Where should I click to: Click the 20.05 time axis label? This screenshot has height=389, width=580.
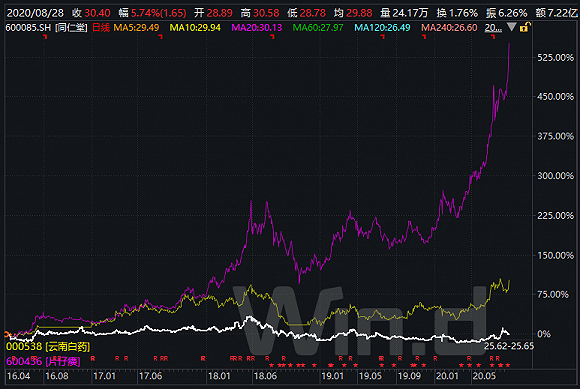[484, 376]
